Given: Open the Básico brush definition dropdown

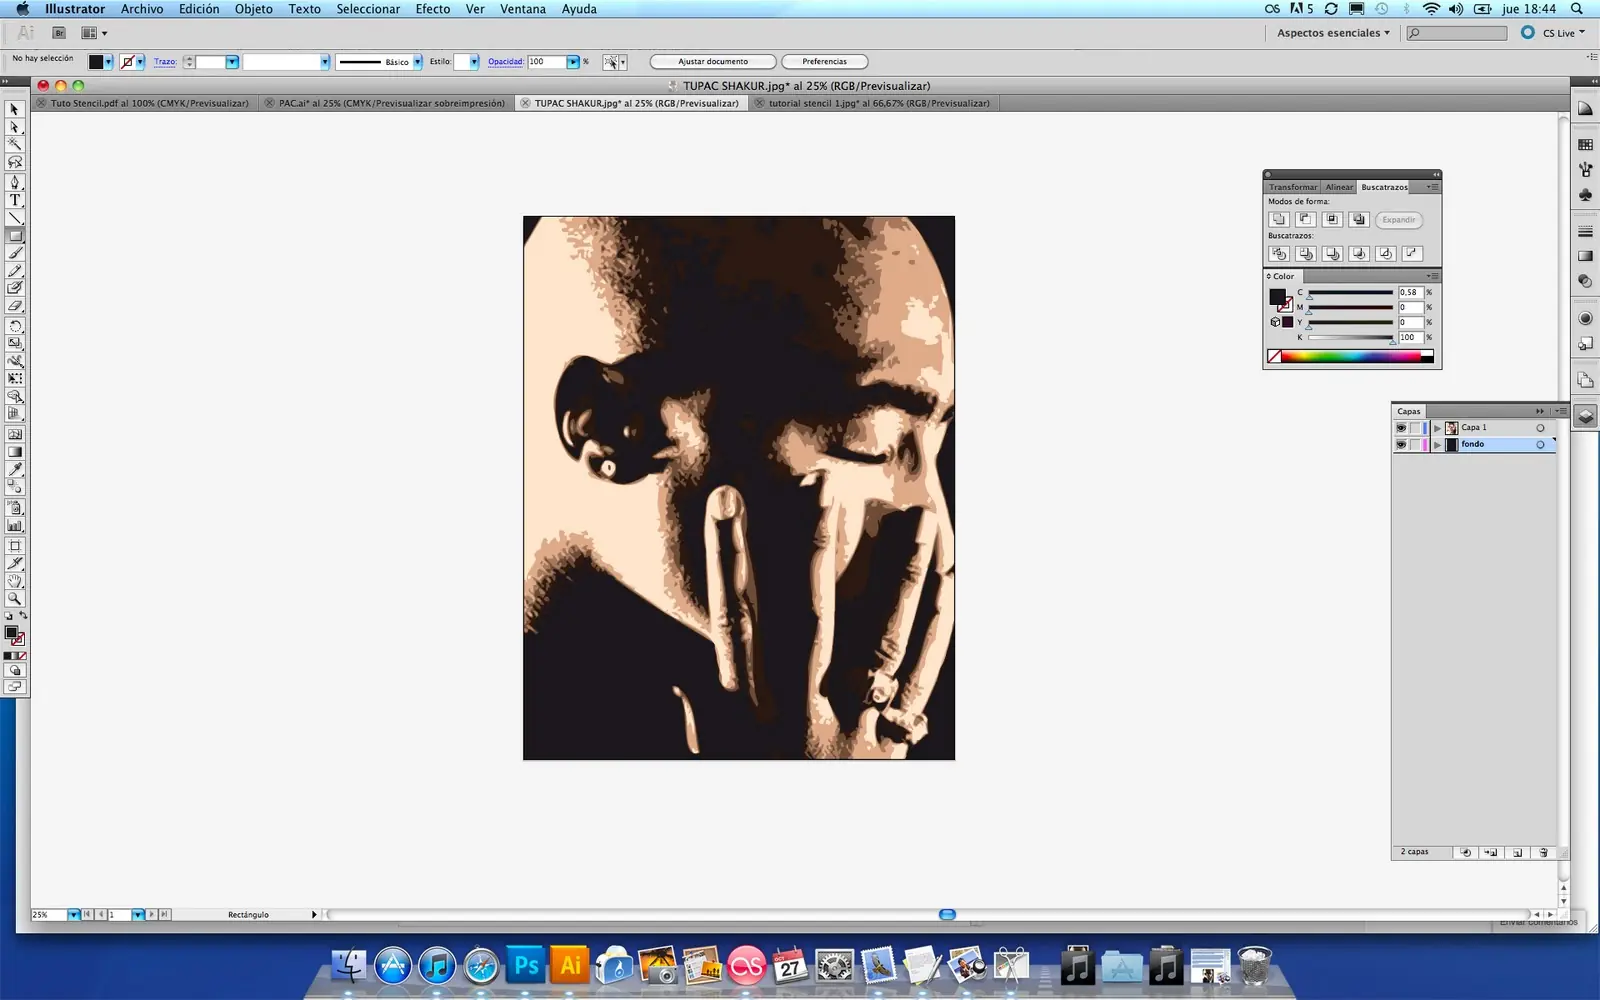Looking at the screenshot, I should 417,62.
